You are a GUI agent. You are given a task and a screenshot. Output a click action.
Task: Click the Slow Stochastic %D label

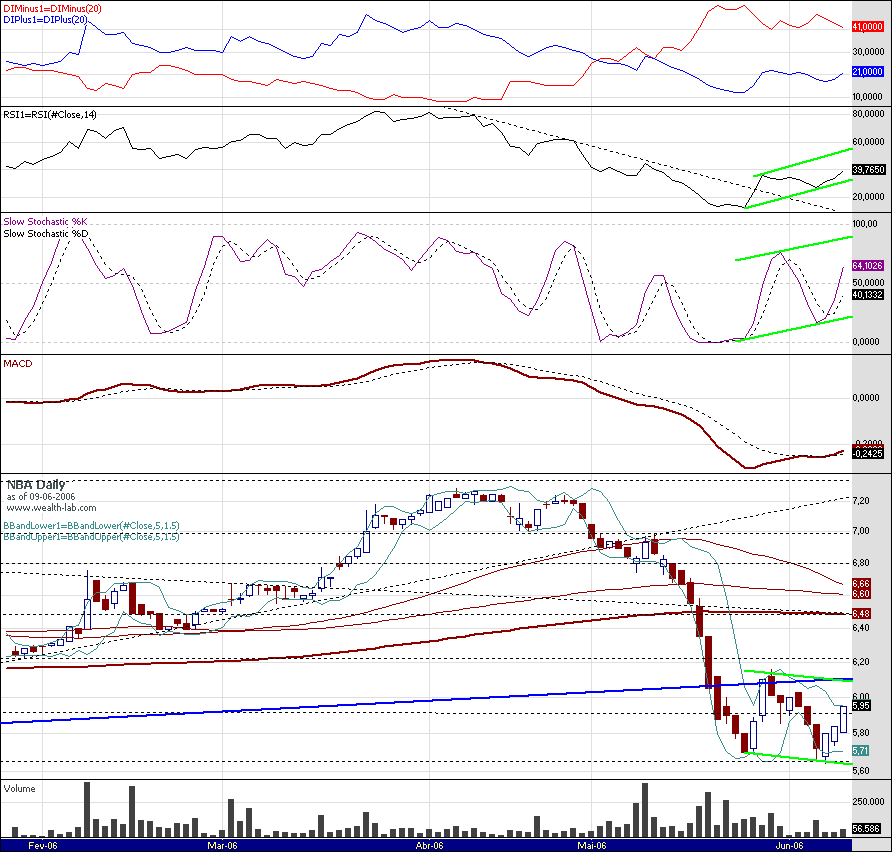46,234
